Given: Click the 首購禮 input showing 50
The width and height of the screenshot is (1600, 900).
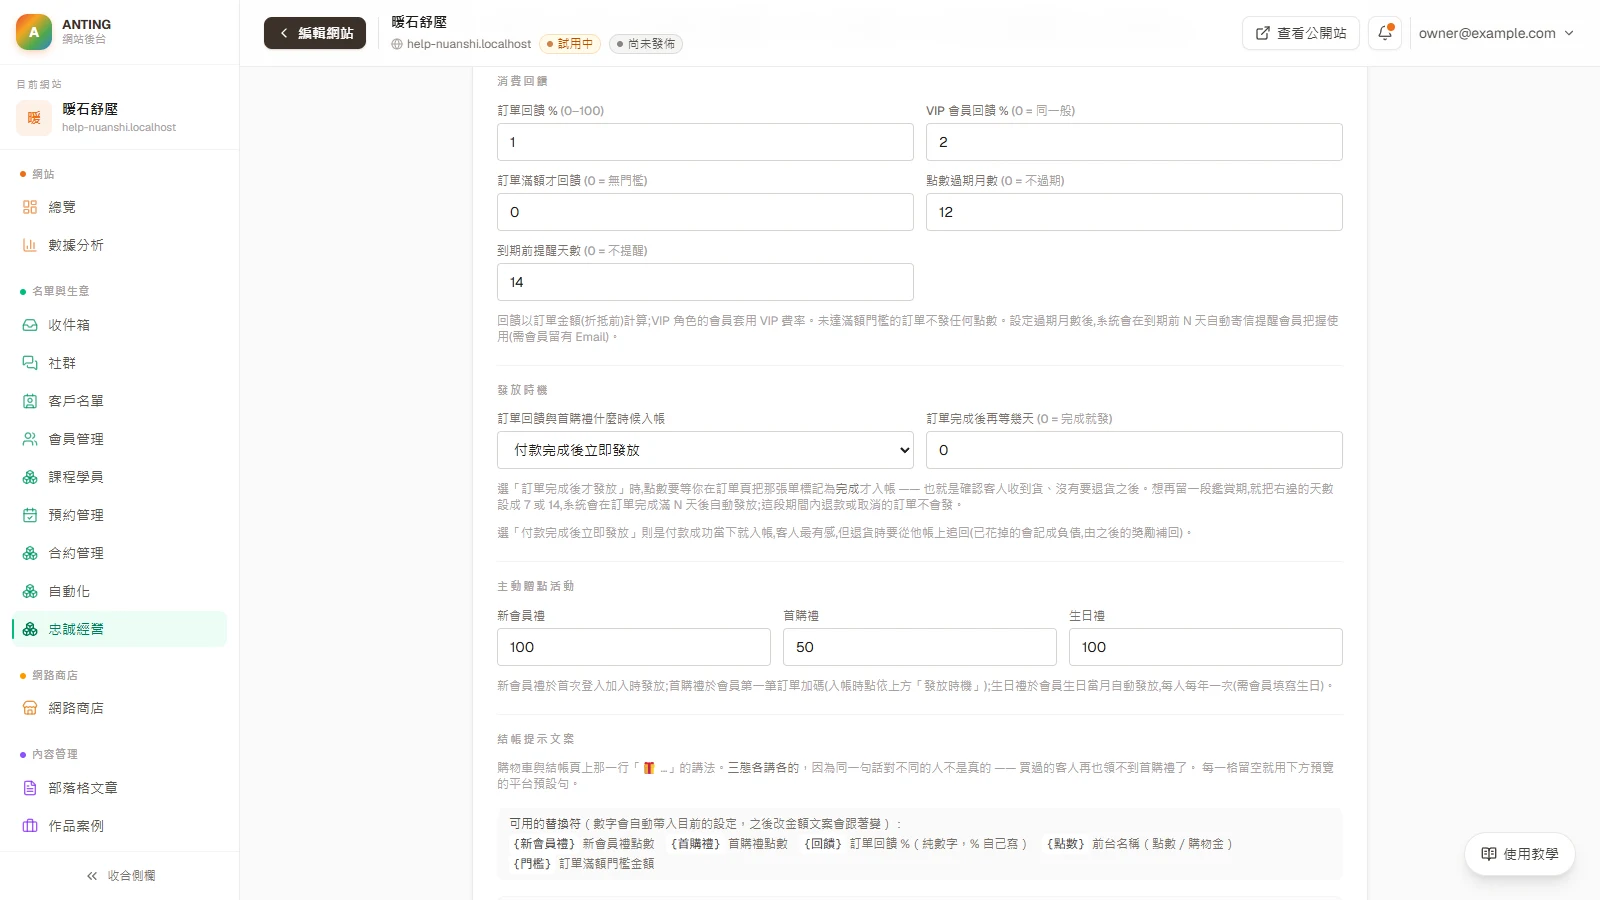Looking at the screenshot, I should click(x=920, y=647).
